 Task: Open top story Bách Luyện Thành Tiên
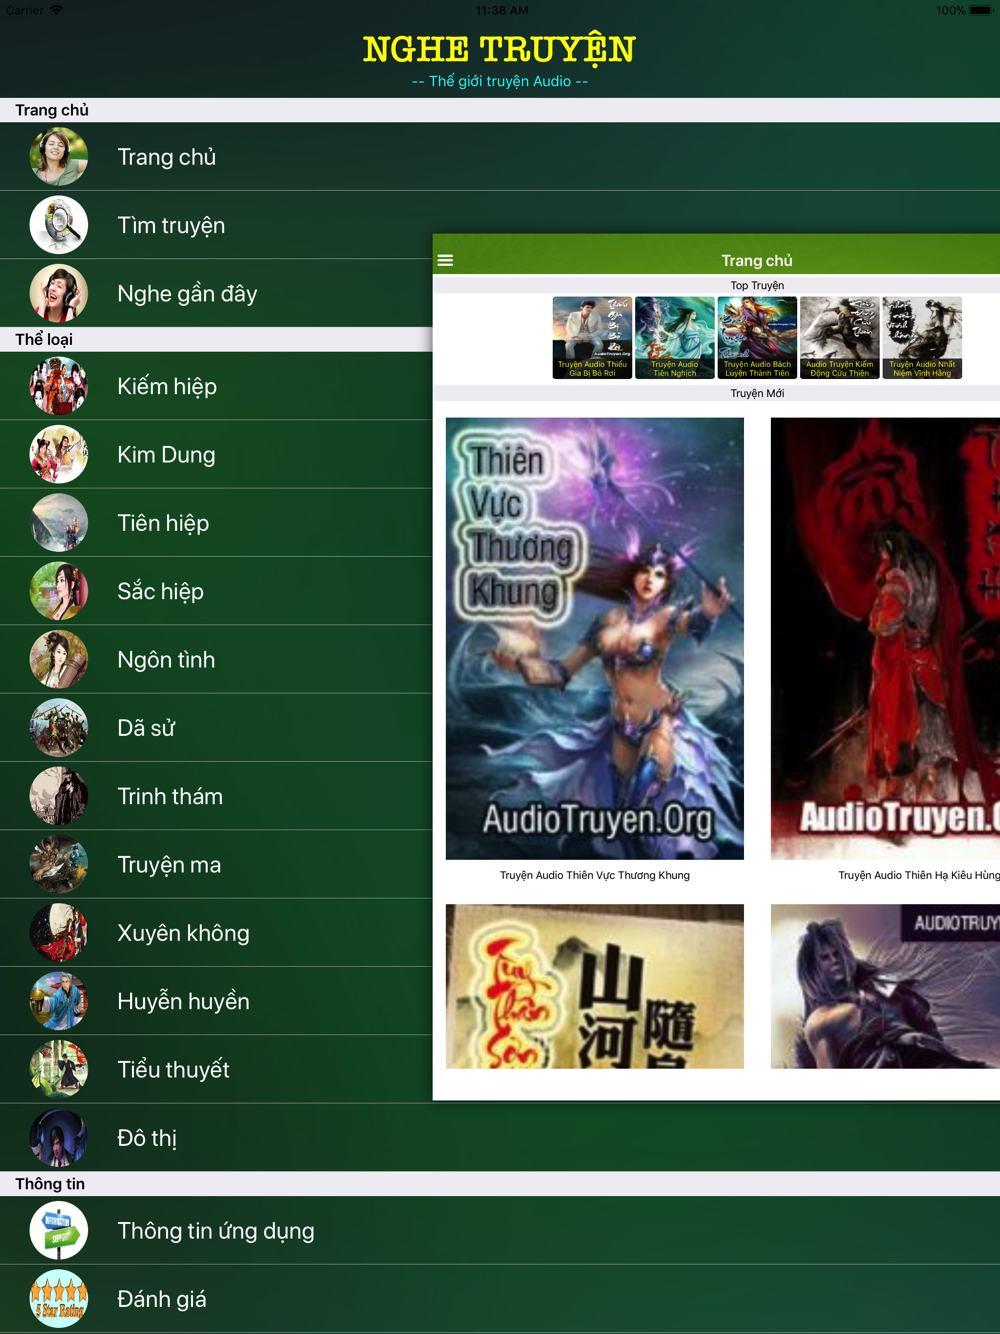(757, 337)
